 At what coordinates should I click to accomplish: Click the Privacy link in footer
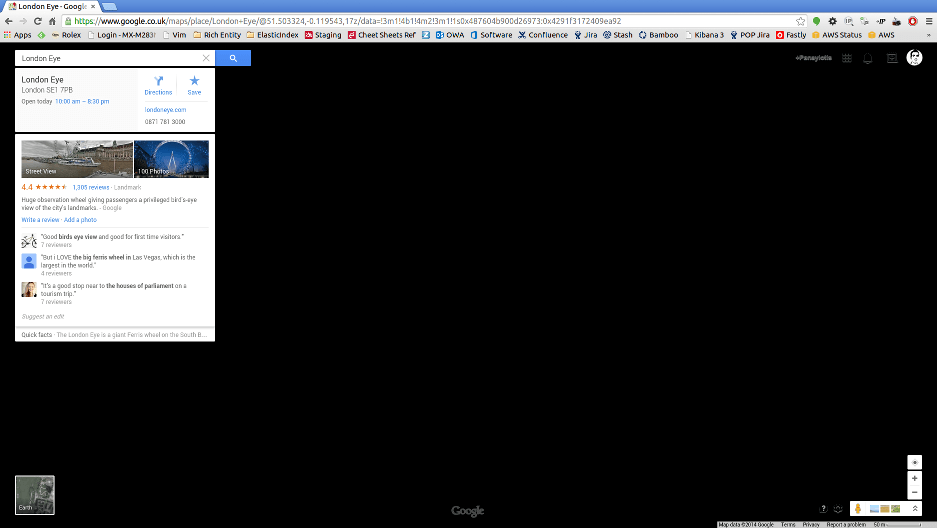click(810, 524)
